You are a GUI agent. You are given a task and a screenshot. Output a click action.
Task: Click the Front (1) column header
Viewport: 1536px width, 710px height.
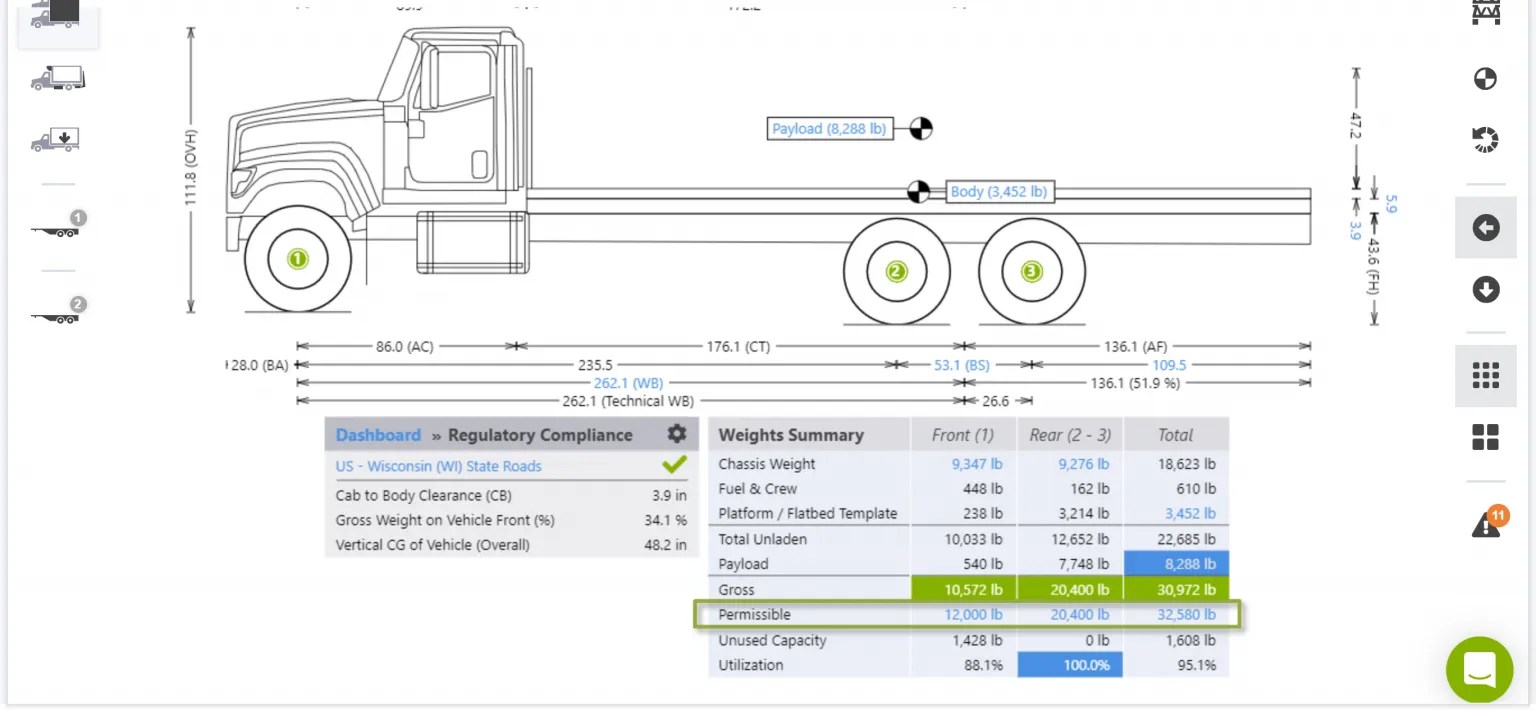coord(963,435)
